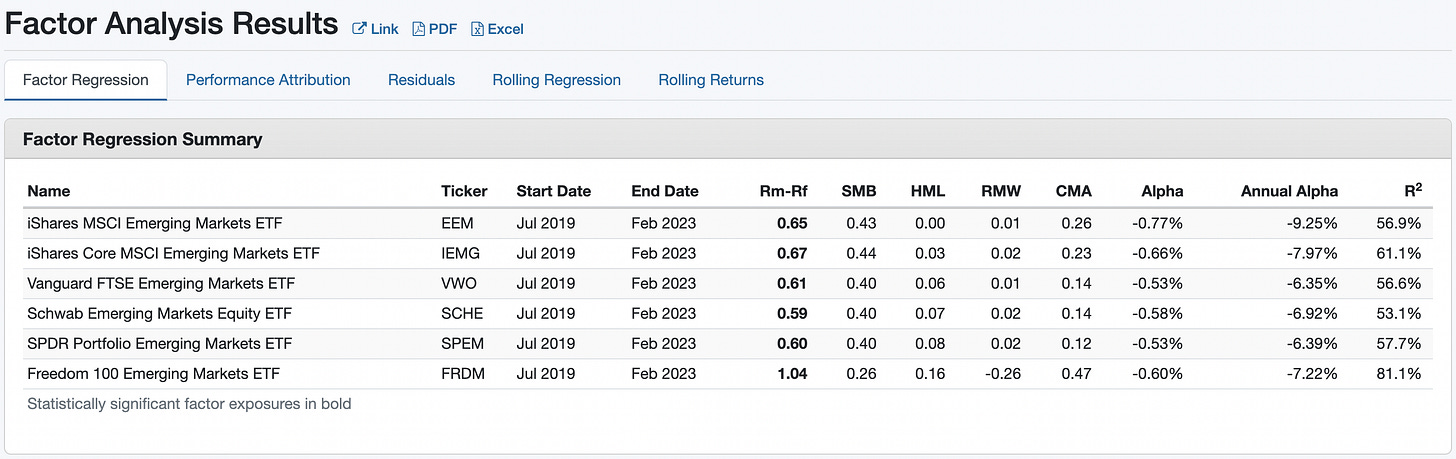Click the Ticker column header
Image resolution: width=1456 pixels, height=459 pixels.
click(464, 191)
